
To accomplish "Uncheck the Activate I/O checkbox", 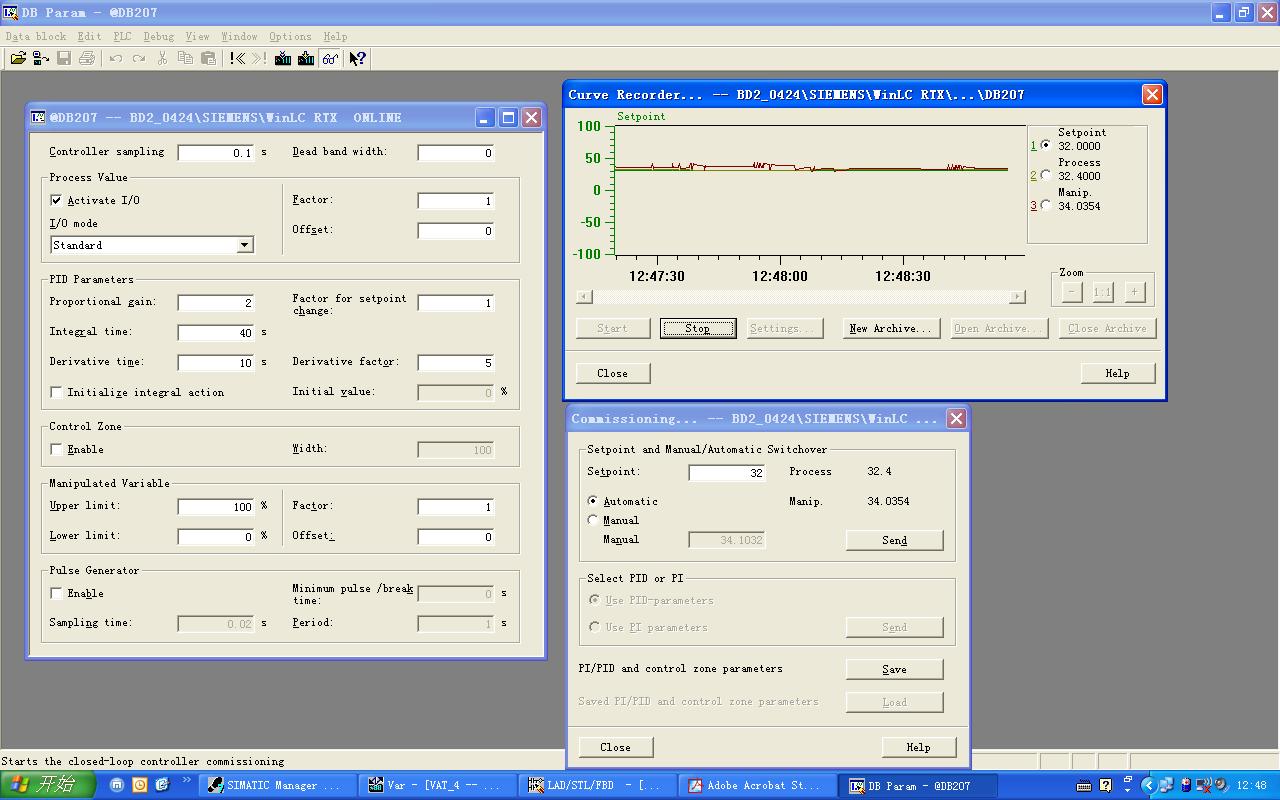I will tap(56, 200).
